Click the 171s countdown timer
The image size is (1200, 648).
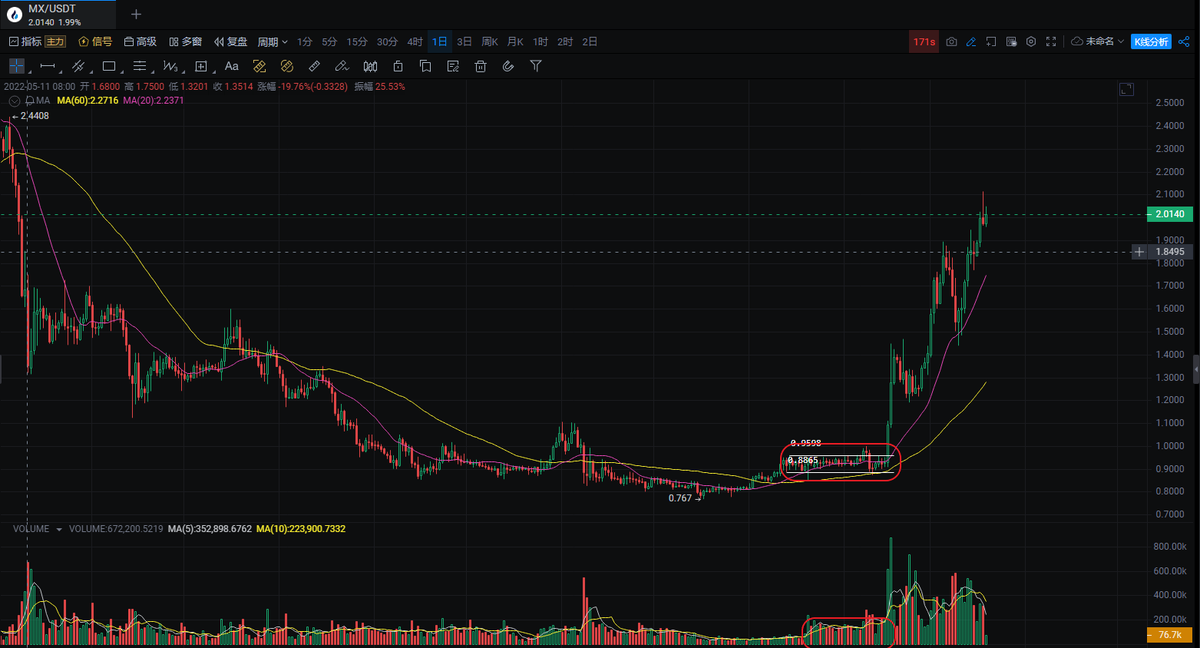click(924, 42)
